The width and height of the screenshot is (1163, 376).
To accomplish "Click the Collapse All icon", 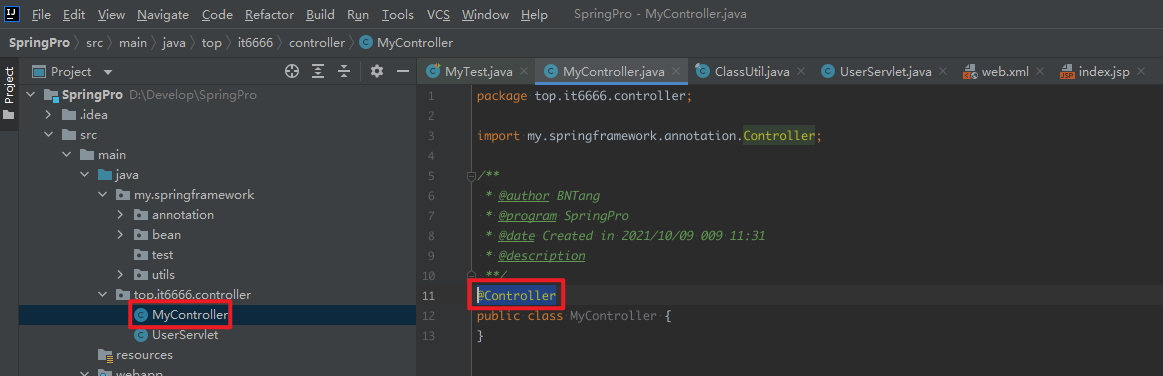I will point(343,71).
